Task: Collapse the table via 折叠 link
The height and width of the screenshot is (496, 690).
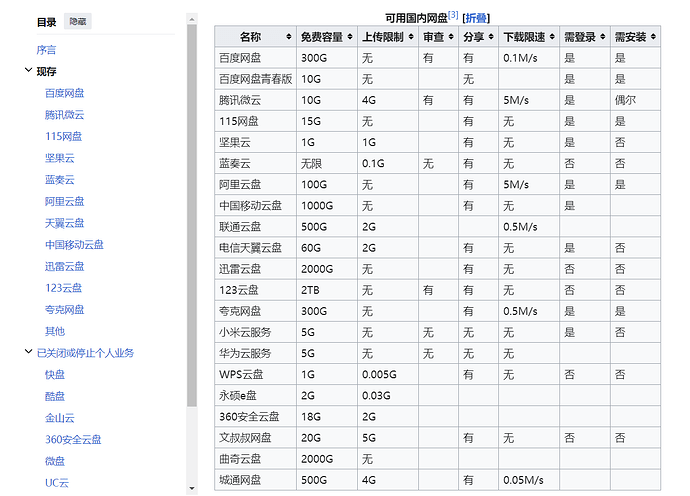Action: (x=476, y=18)
